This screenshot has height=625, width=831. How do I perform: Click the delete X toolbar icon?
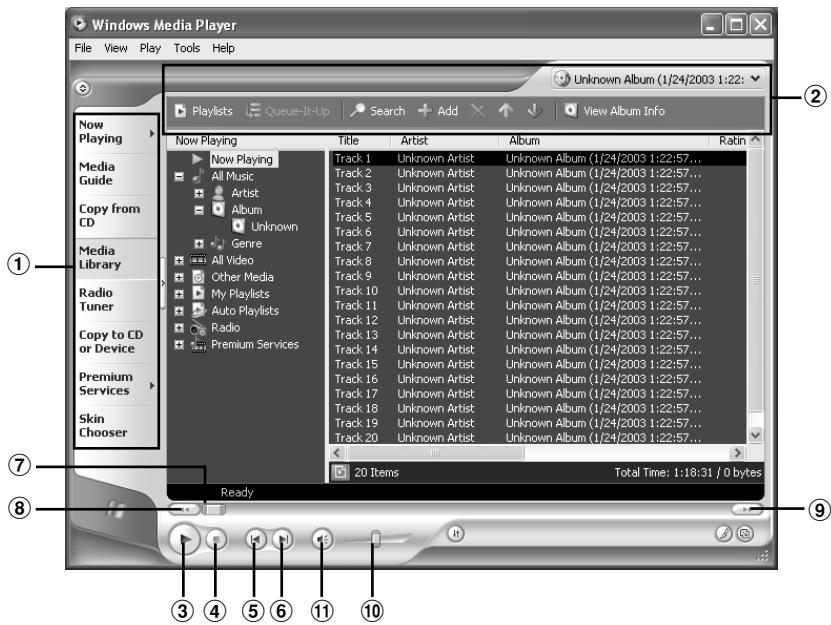click(478, 111)
